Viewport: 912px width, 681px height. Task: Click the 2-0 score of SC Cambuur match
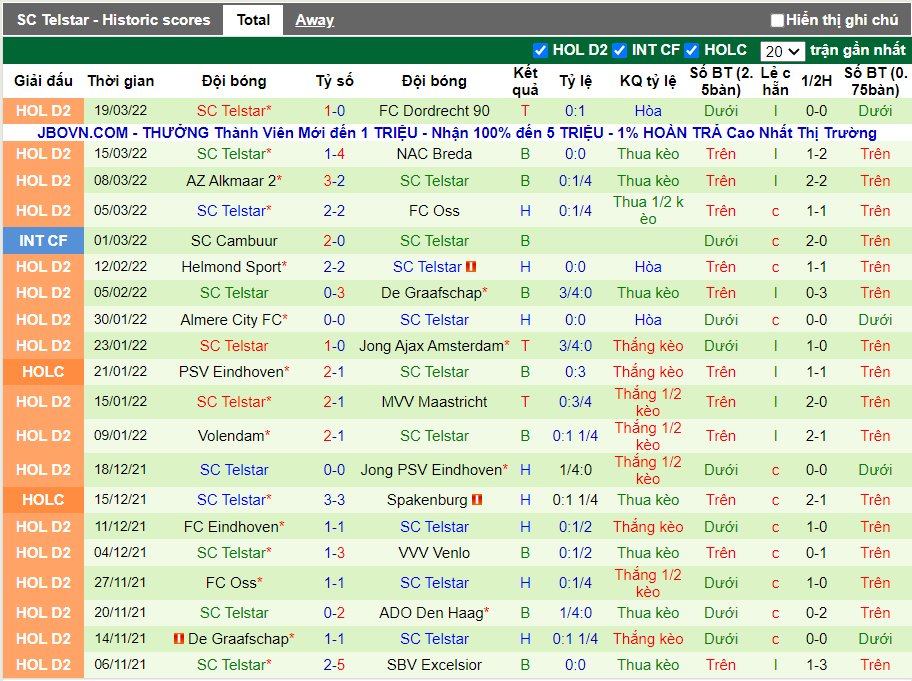click(334, 241)
